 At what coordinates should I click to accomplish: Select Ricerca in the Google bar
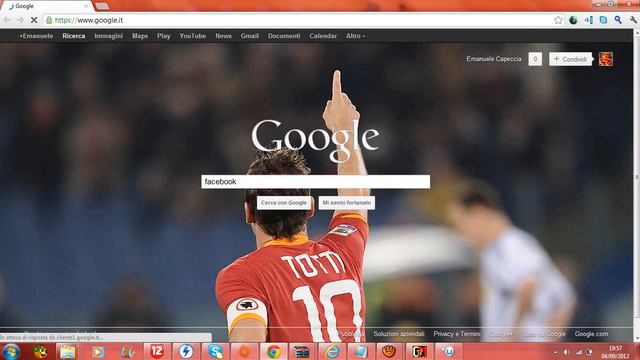[74, 36]
